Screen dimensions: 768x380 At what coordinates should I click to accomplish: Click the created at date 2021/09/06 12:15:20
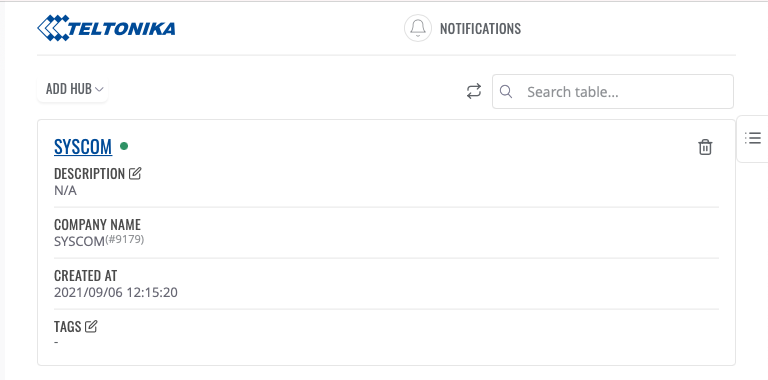116,293
